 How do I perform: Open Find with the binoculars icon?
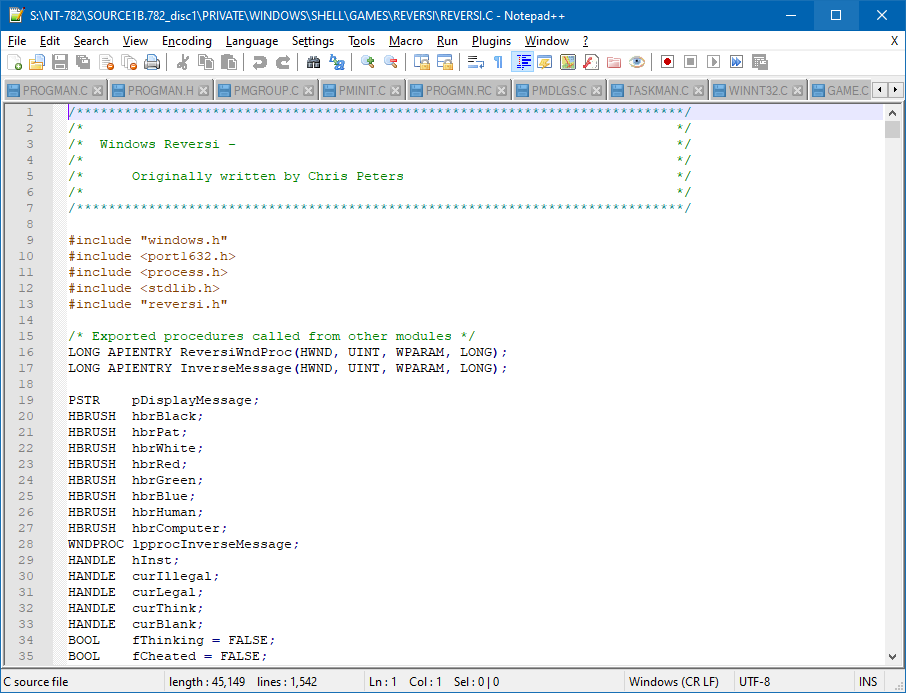pos(313,62)
